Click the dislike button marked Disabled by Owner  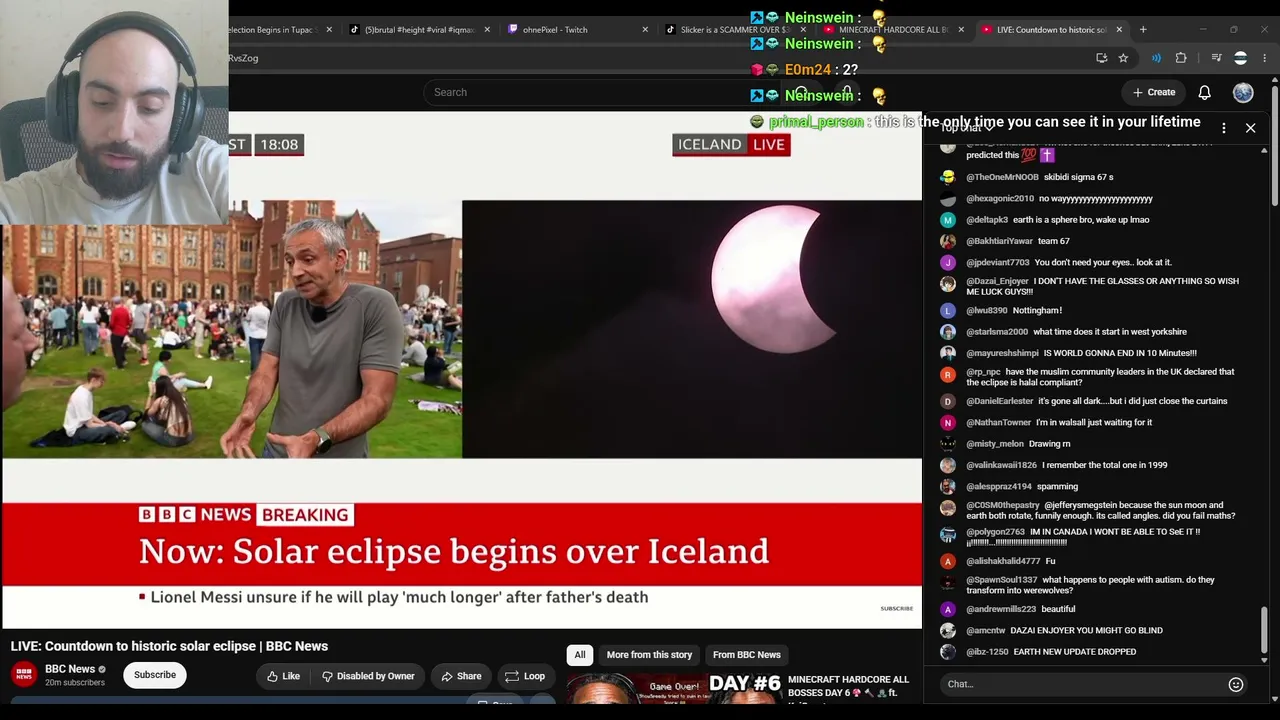(x=367, y=676)
